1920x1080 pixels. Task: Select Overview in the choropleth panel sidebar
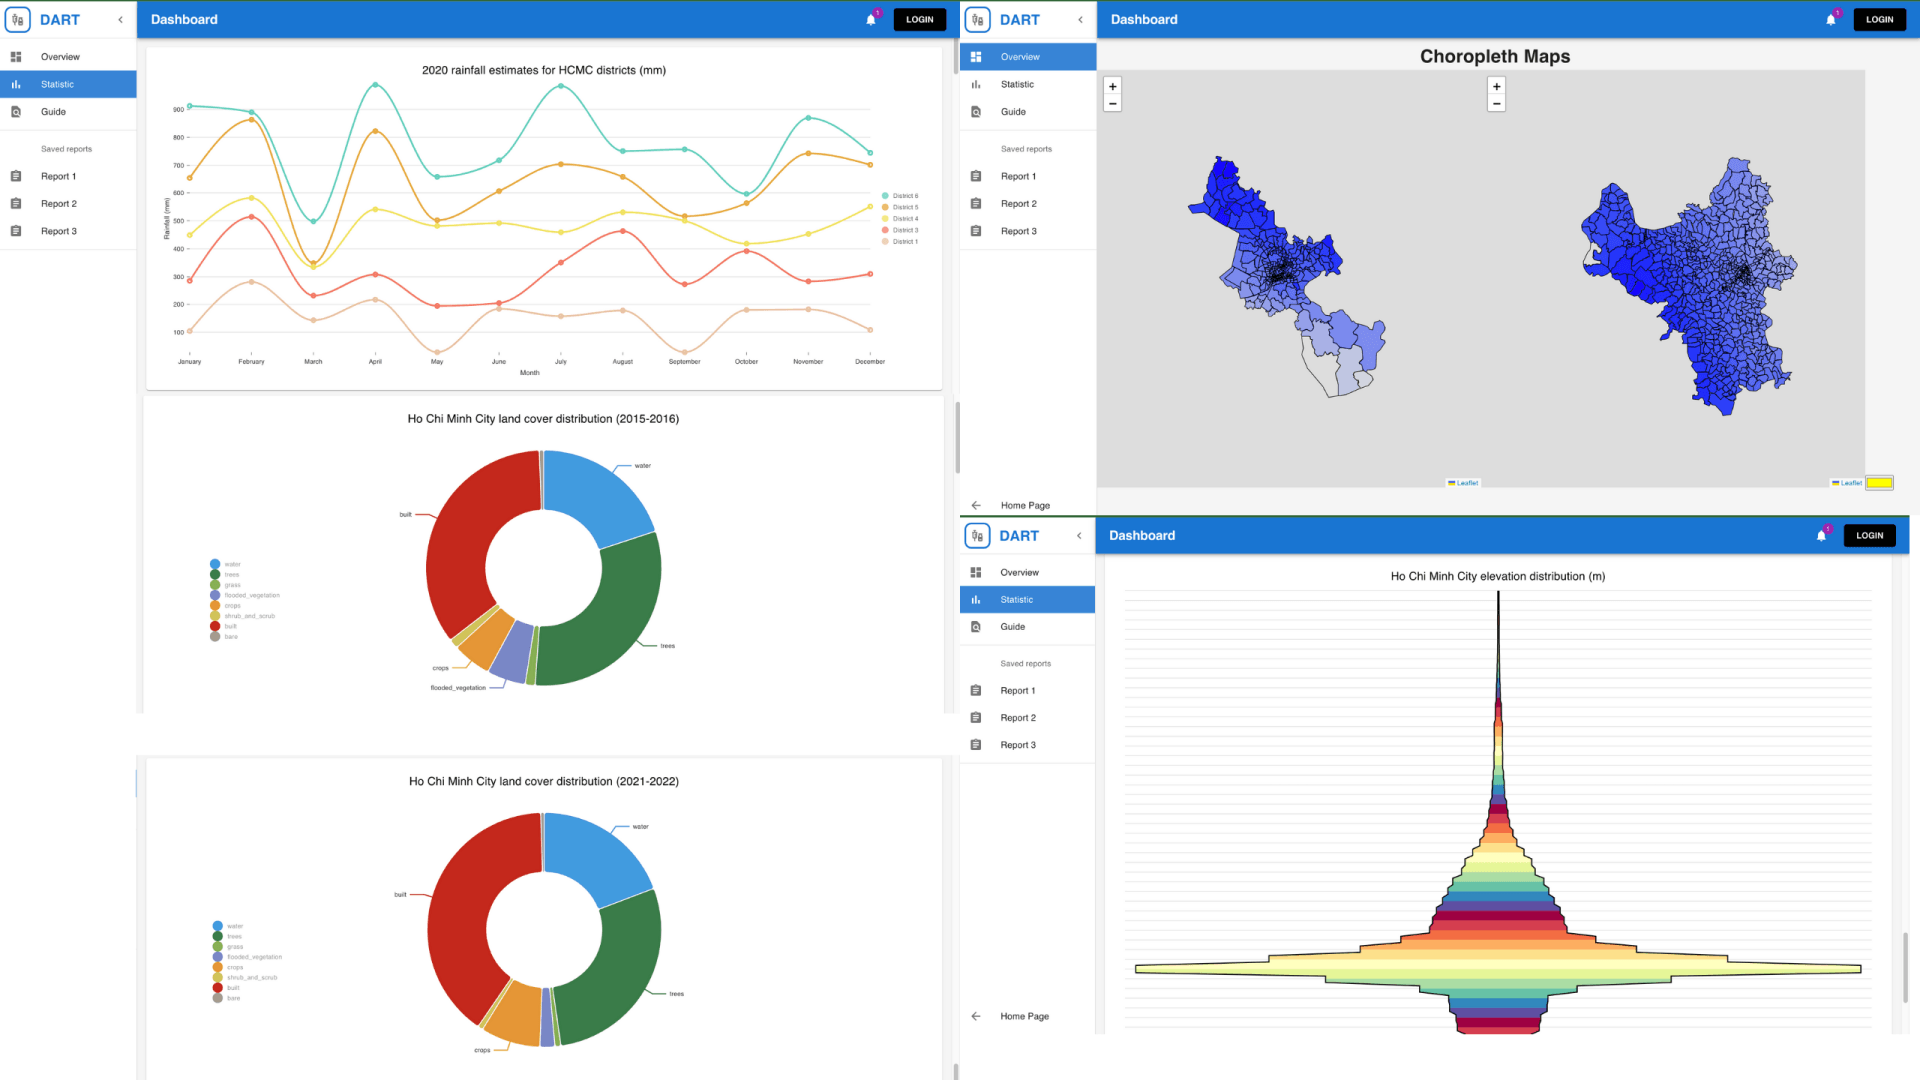click(x=1028, y=57)
